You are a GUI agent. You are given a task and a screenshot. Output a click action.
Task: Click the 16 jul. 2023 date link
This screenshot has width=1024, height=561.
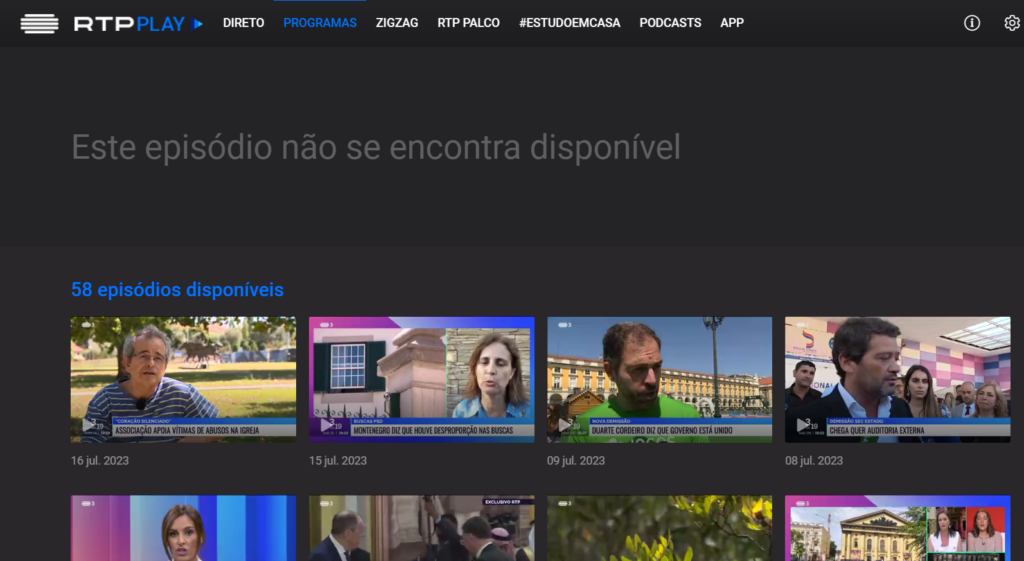pos(99,461)
